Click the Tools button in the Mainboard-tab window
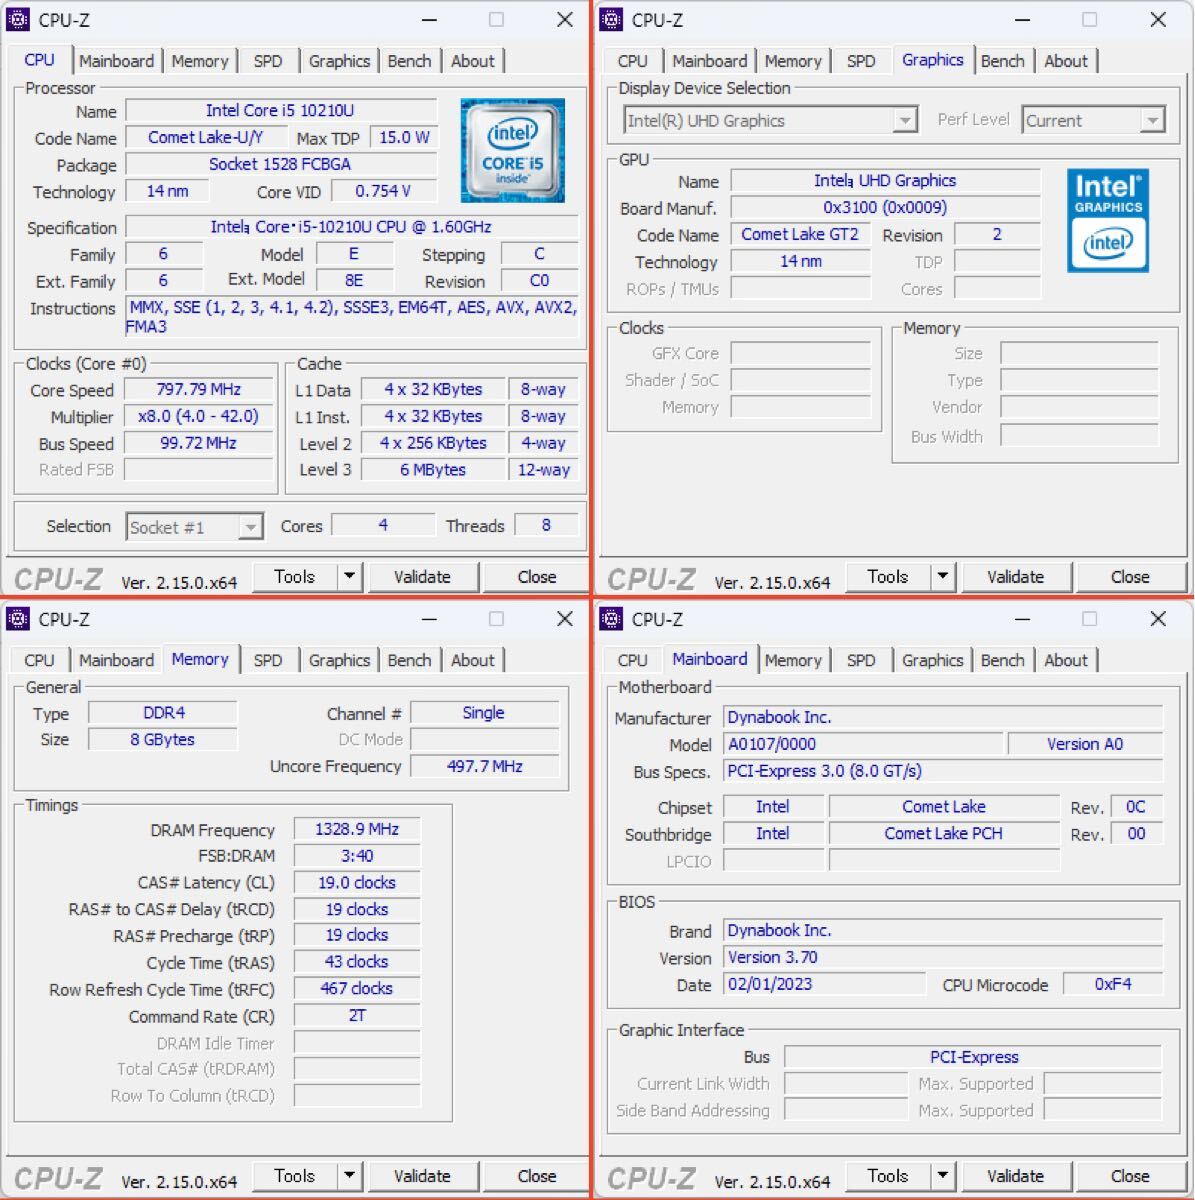This screenshot has width=1195, height=1200. point(888,1176)
